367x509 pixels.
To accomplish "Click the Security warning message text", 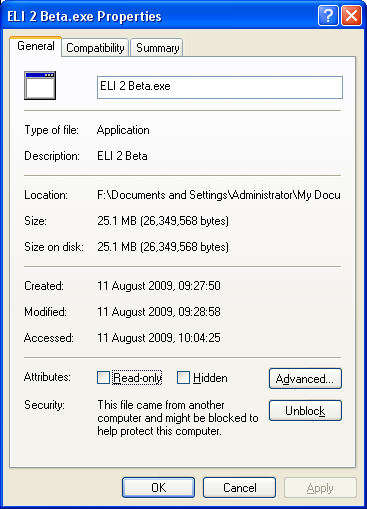I will [x=178, y=418].
